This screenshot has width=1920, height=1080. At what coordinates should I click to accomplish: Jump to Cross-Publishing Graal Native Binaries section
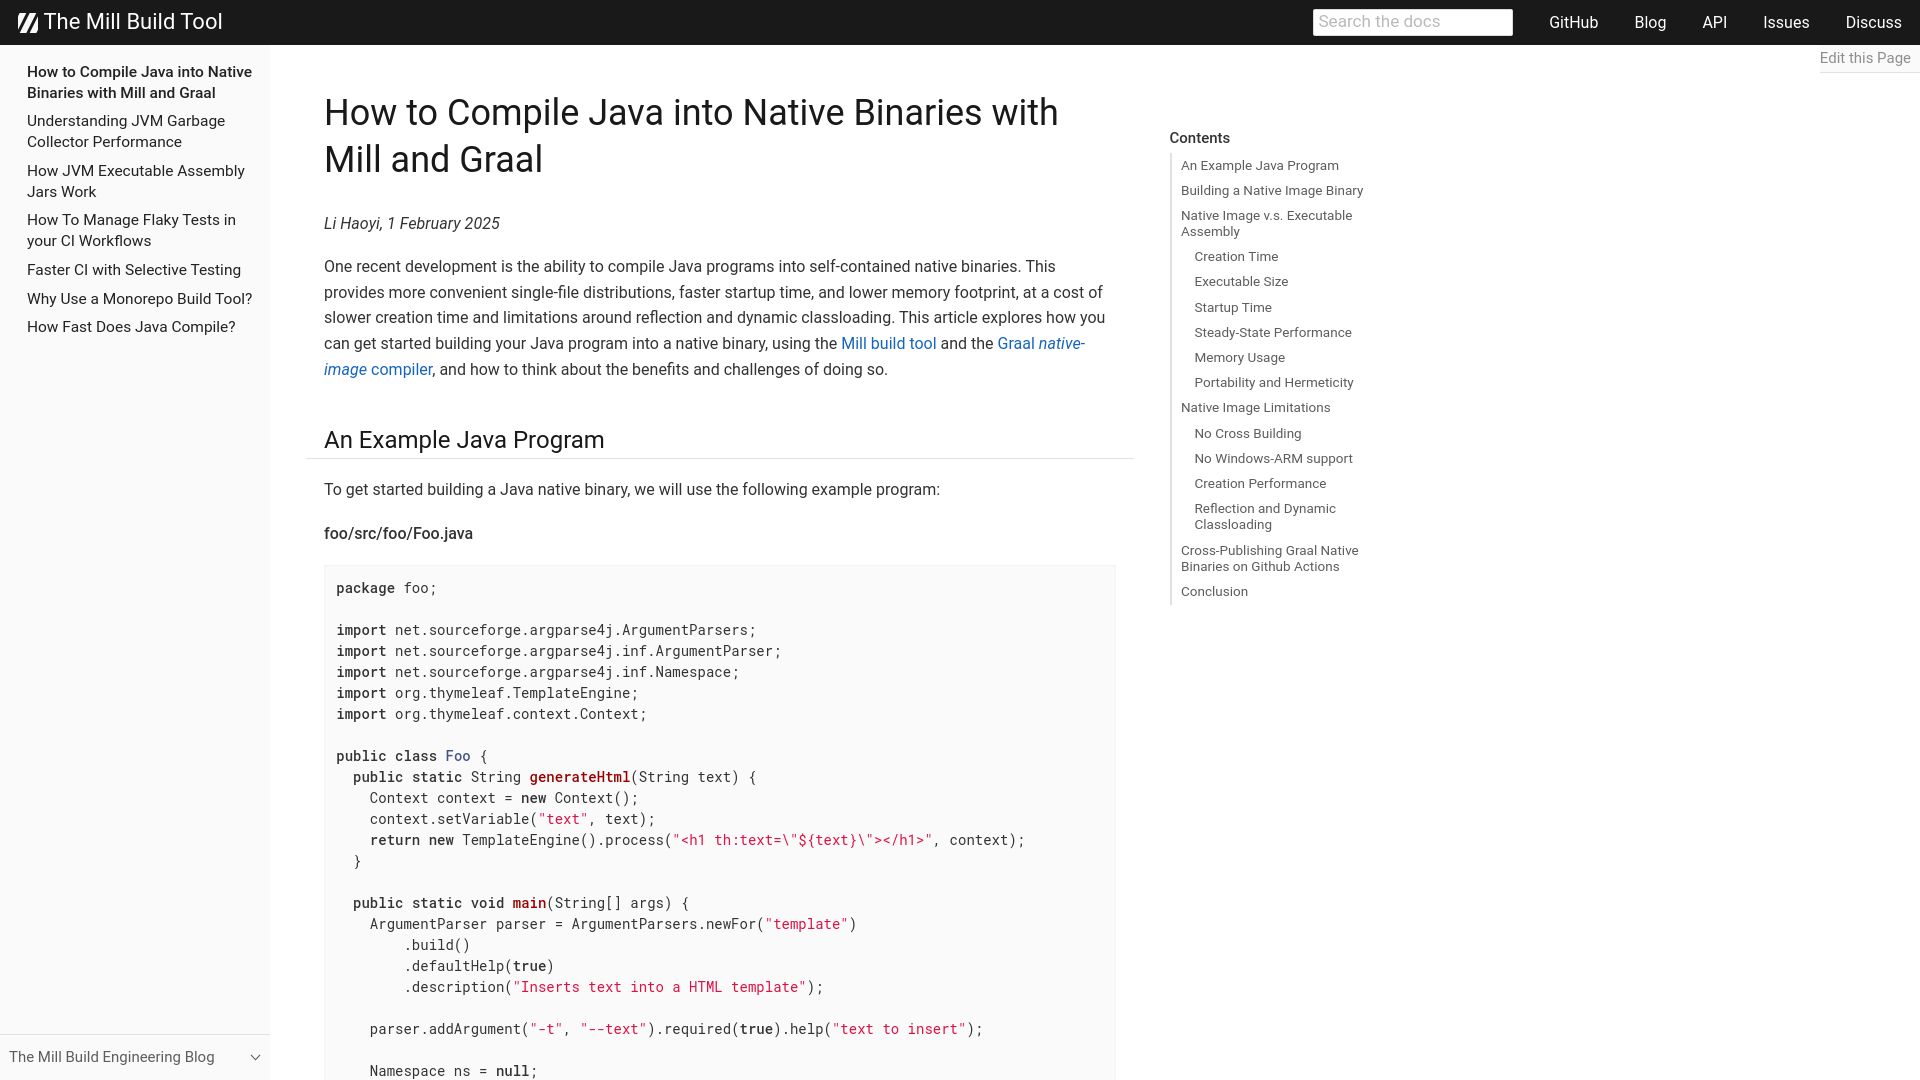1269,559
